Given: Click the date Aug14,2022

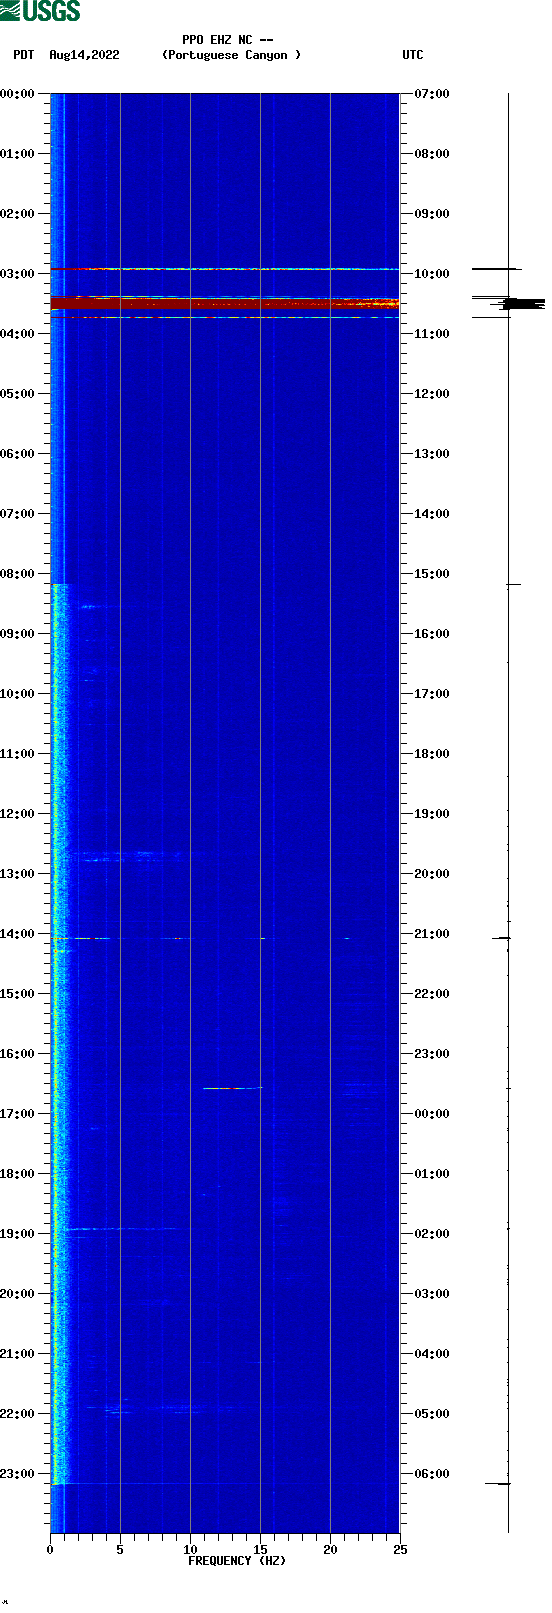Looking at the screenshot, I should tap(84, 55).
